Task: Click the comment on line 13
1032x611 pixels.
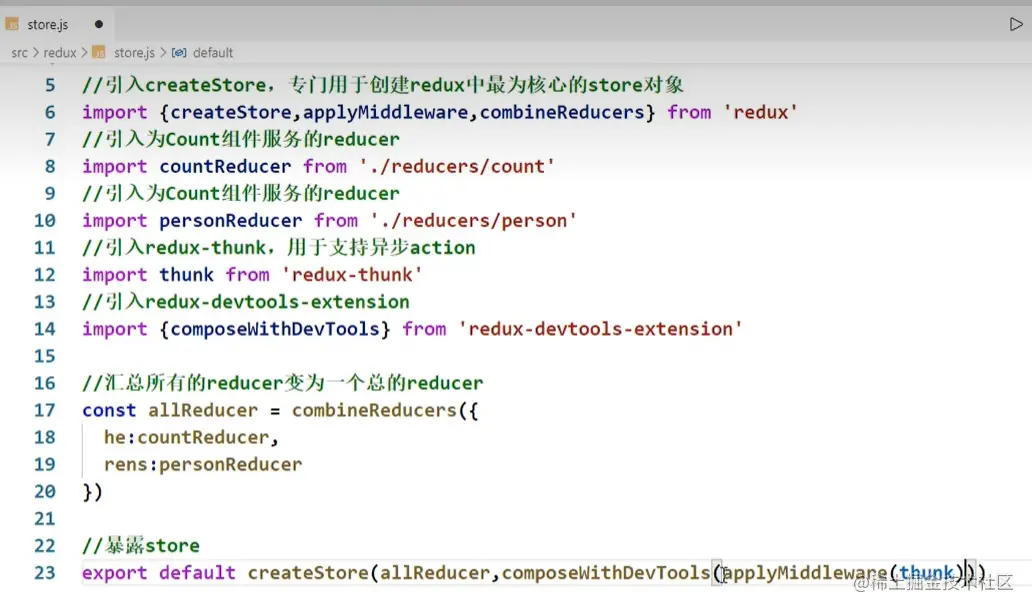Action: point(245,302)
